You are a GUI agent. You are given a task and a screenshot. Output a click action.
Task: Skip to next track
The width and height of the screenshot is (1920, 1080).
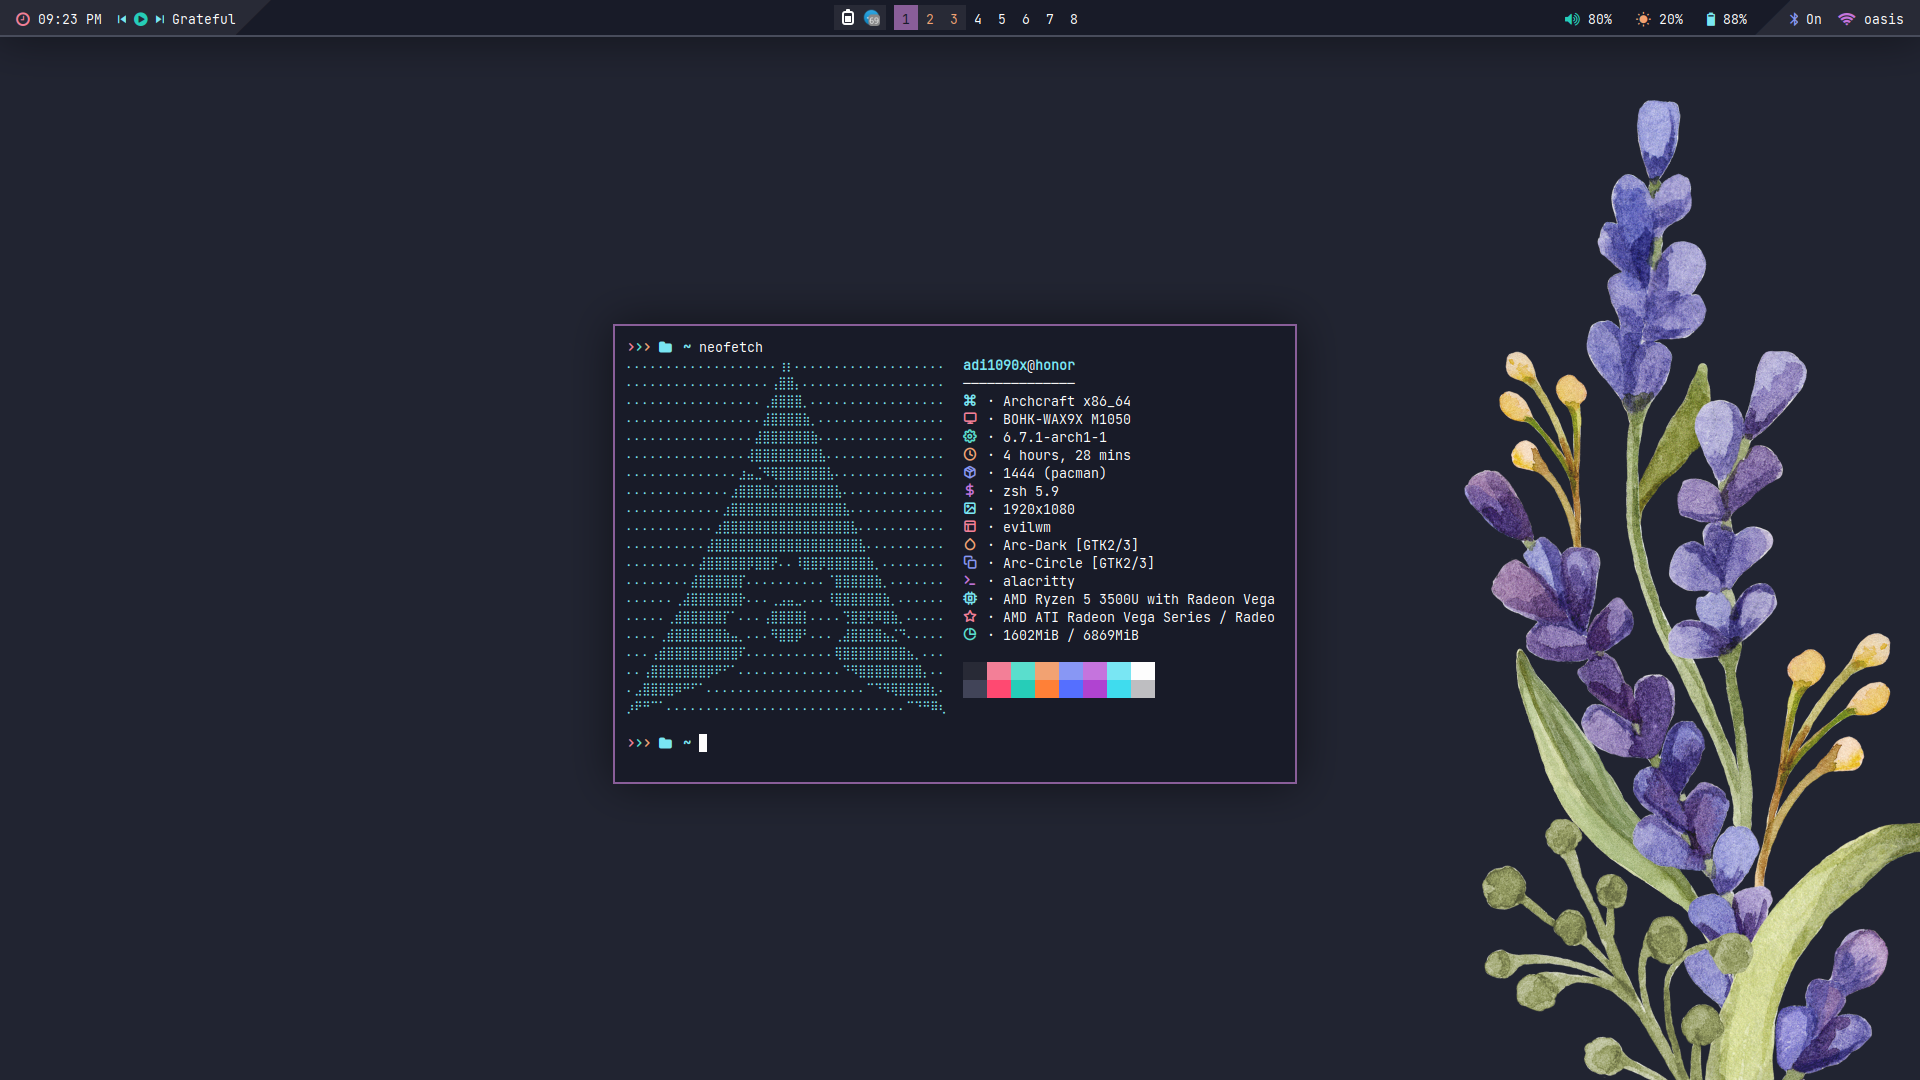160,19
